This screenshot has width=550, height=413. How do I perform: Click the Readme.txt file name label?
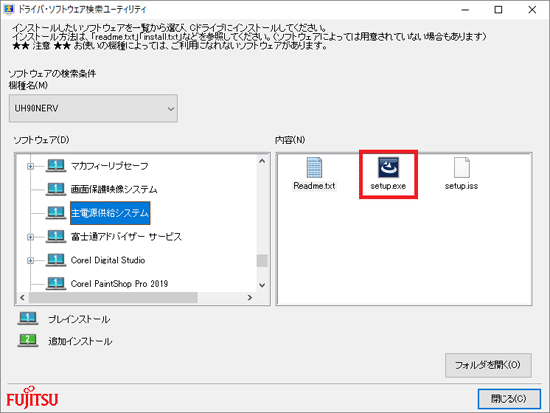pos(314,186)
